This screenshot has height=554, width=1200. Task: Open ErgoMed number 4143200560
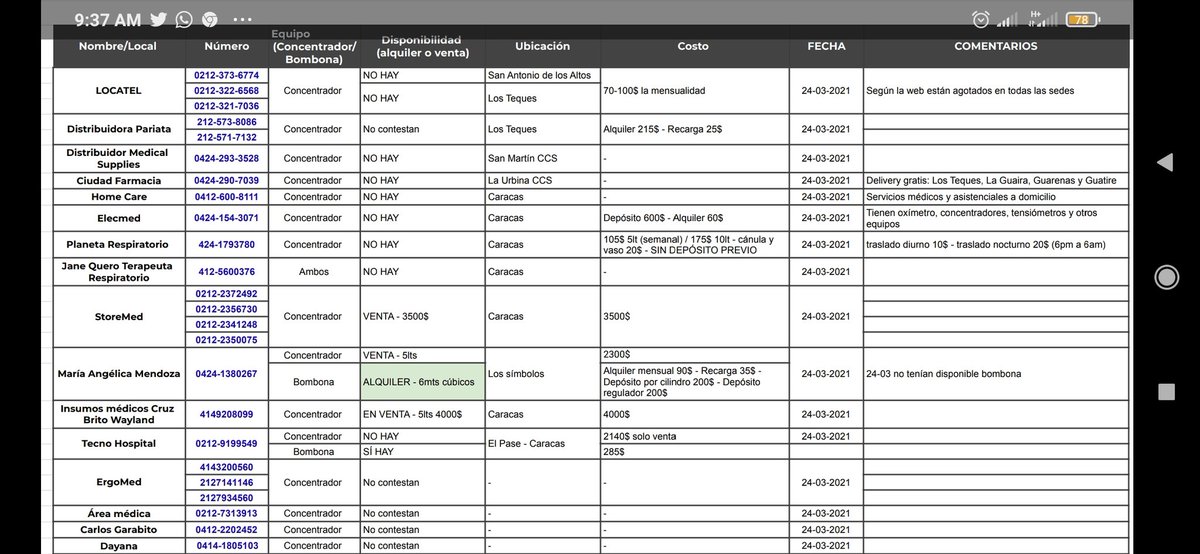pyautogui.click(x=226, y=467)
